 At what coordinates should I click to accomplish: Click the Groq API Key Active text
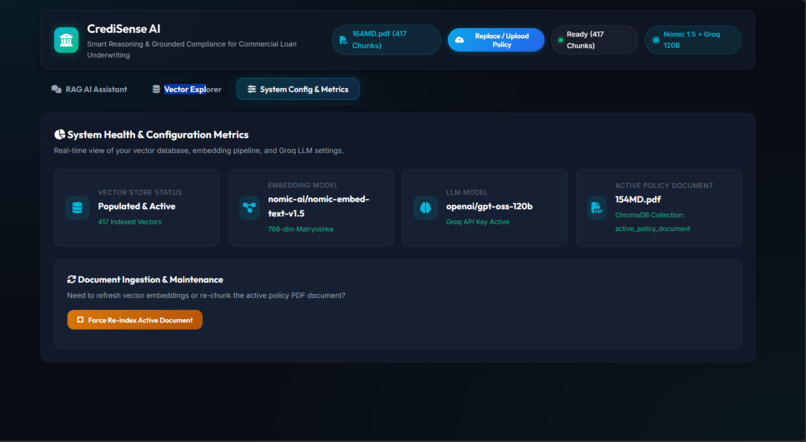478,222
